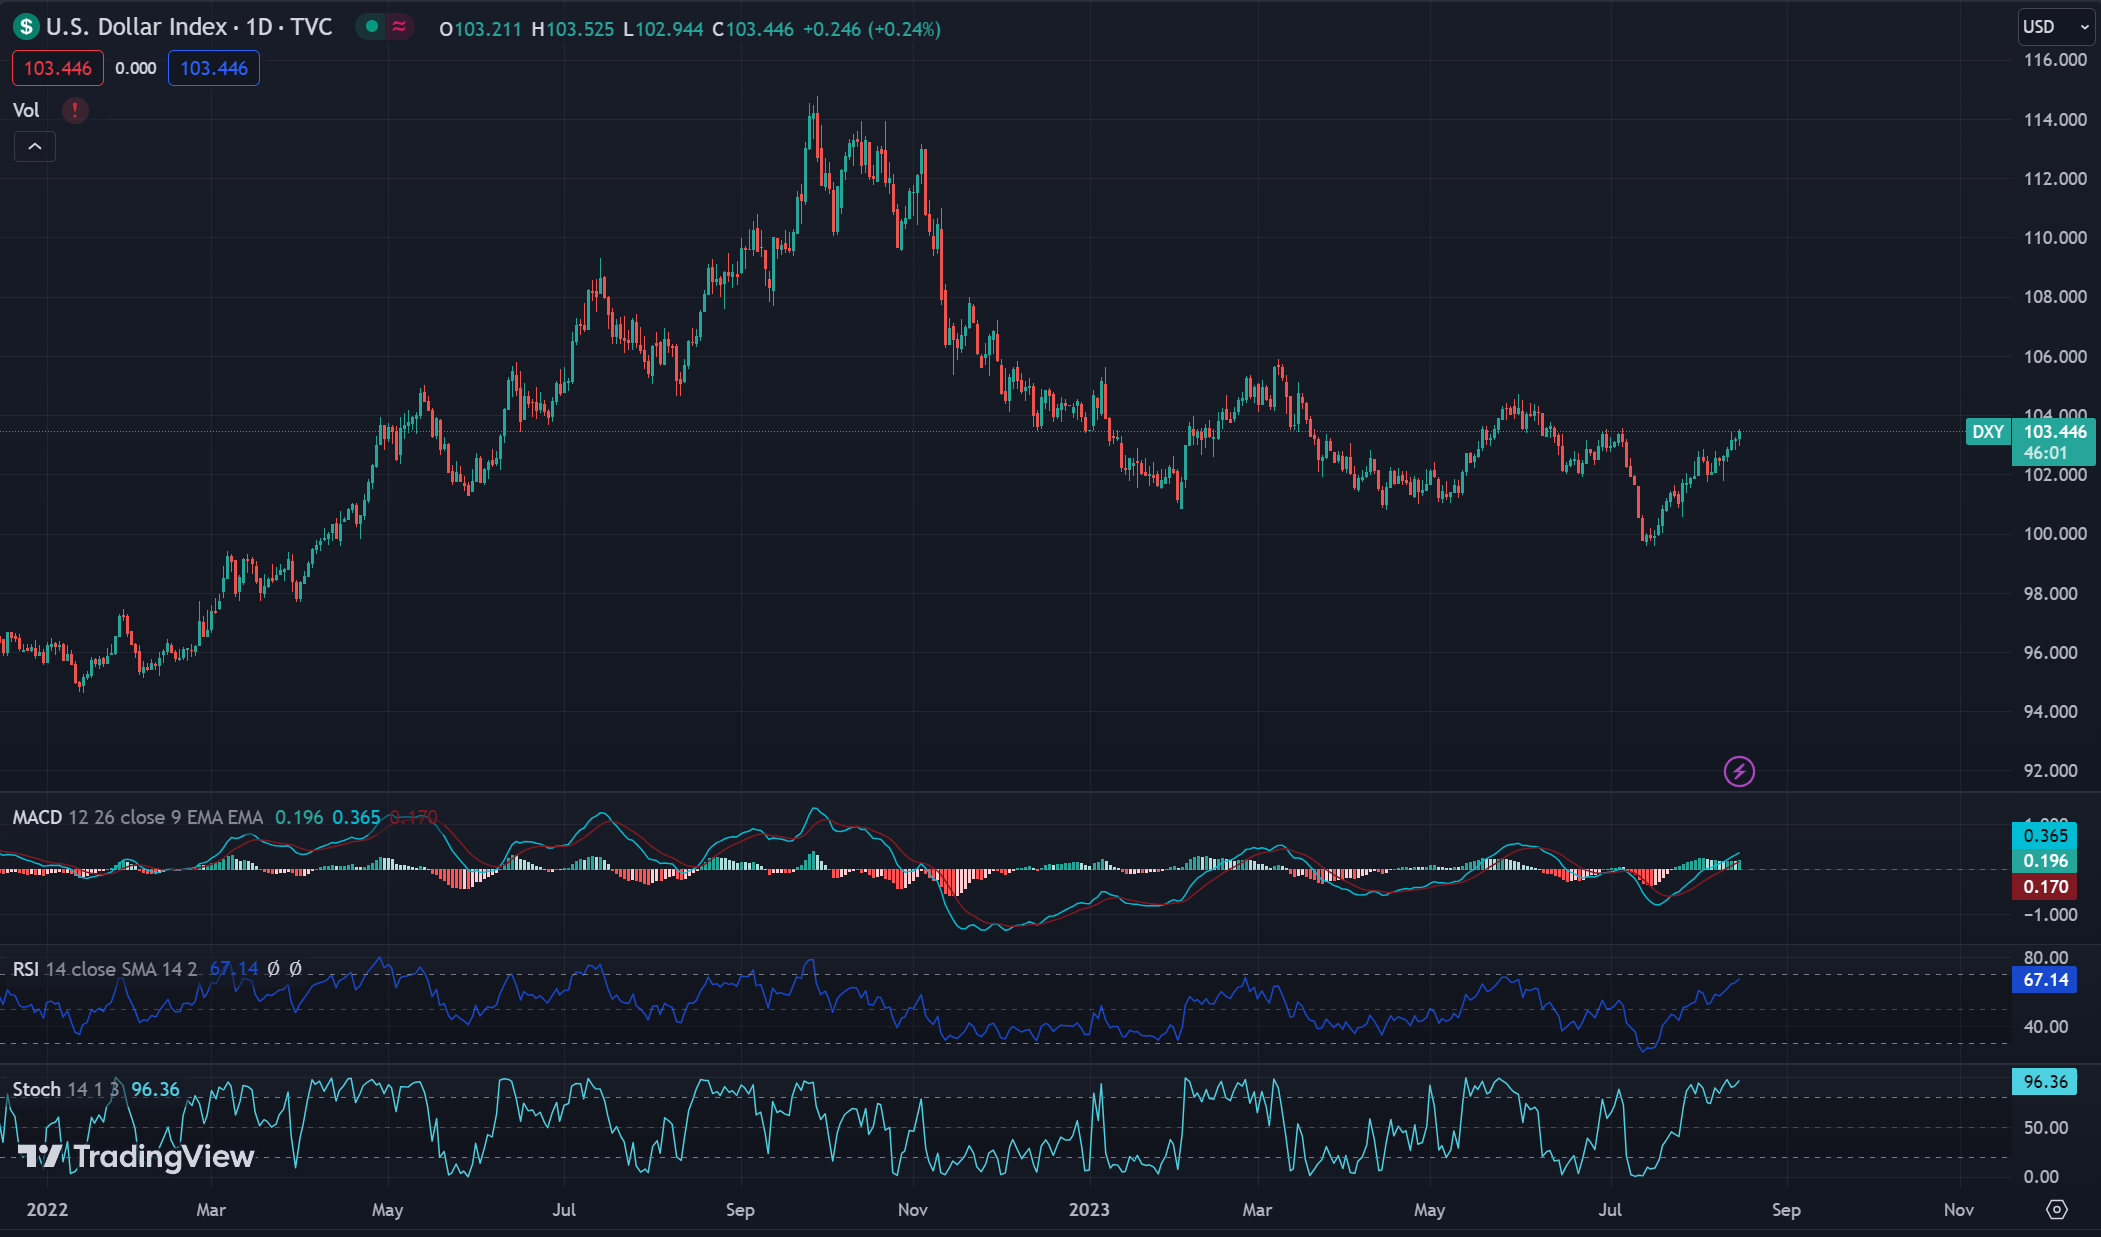Click the dark red 0.170 signal value label
This screenshot has height=1237, width=2101.
[x=2044, y=887]
